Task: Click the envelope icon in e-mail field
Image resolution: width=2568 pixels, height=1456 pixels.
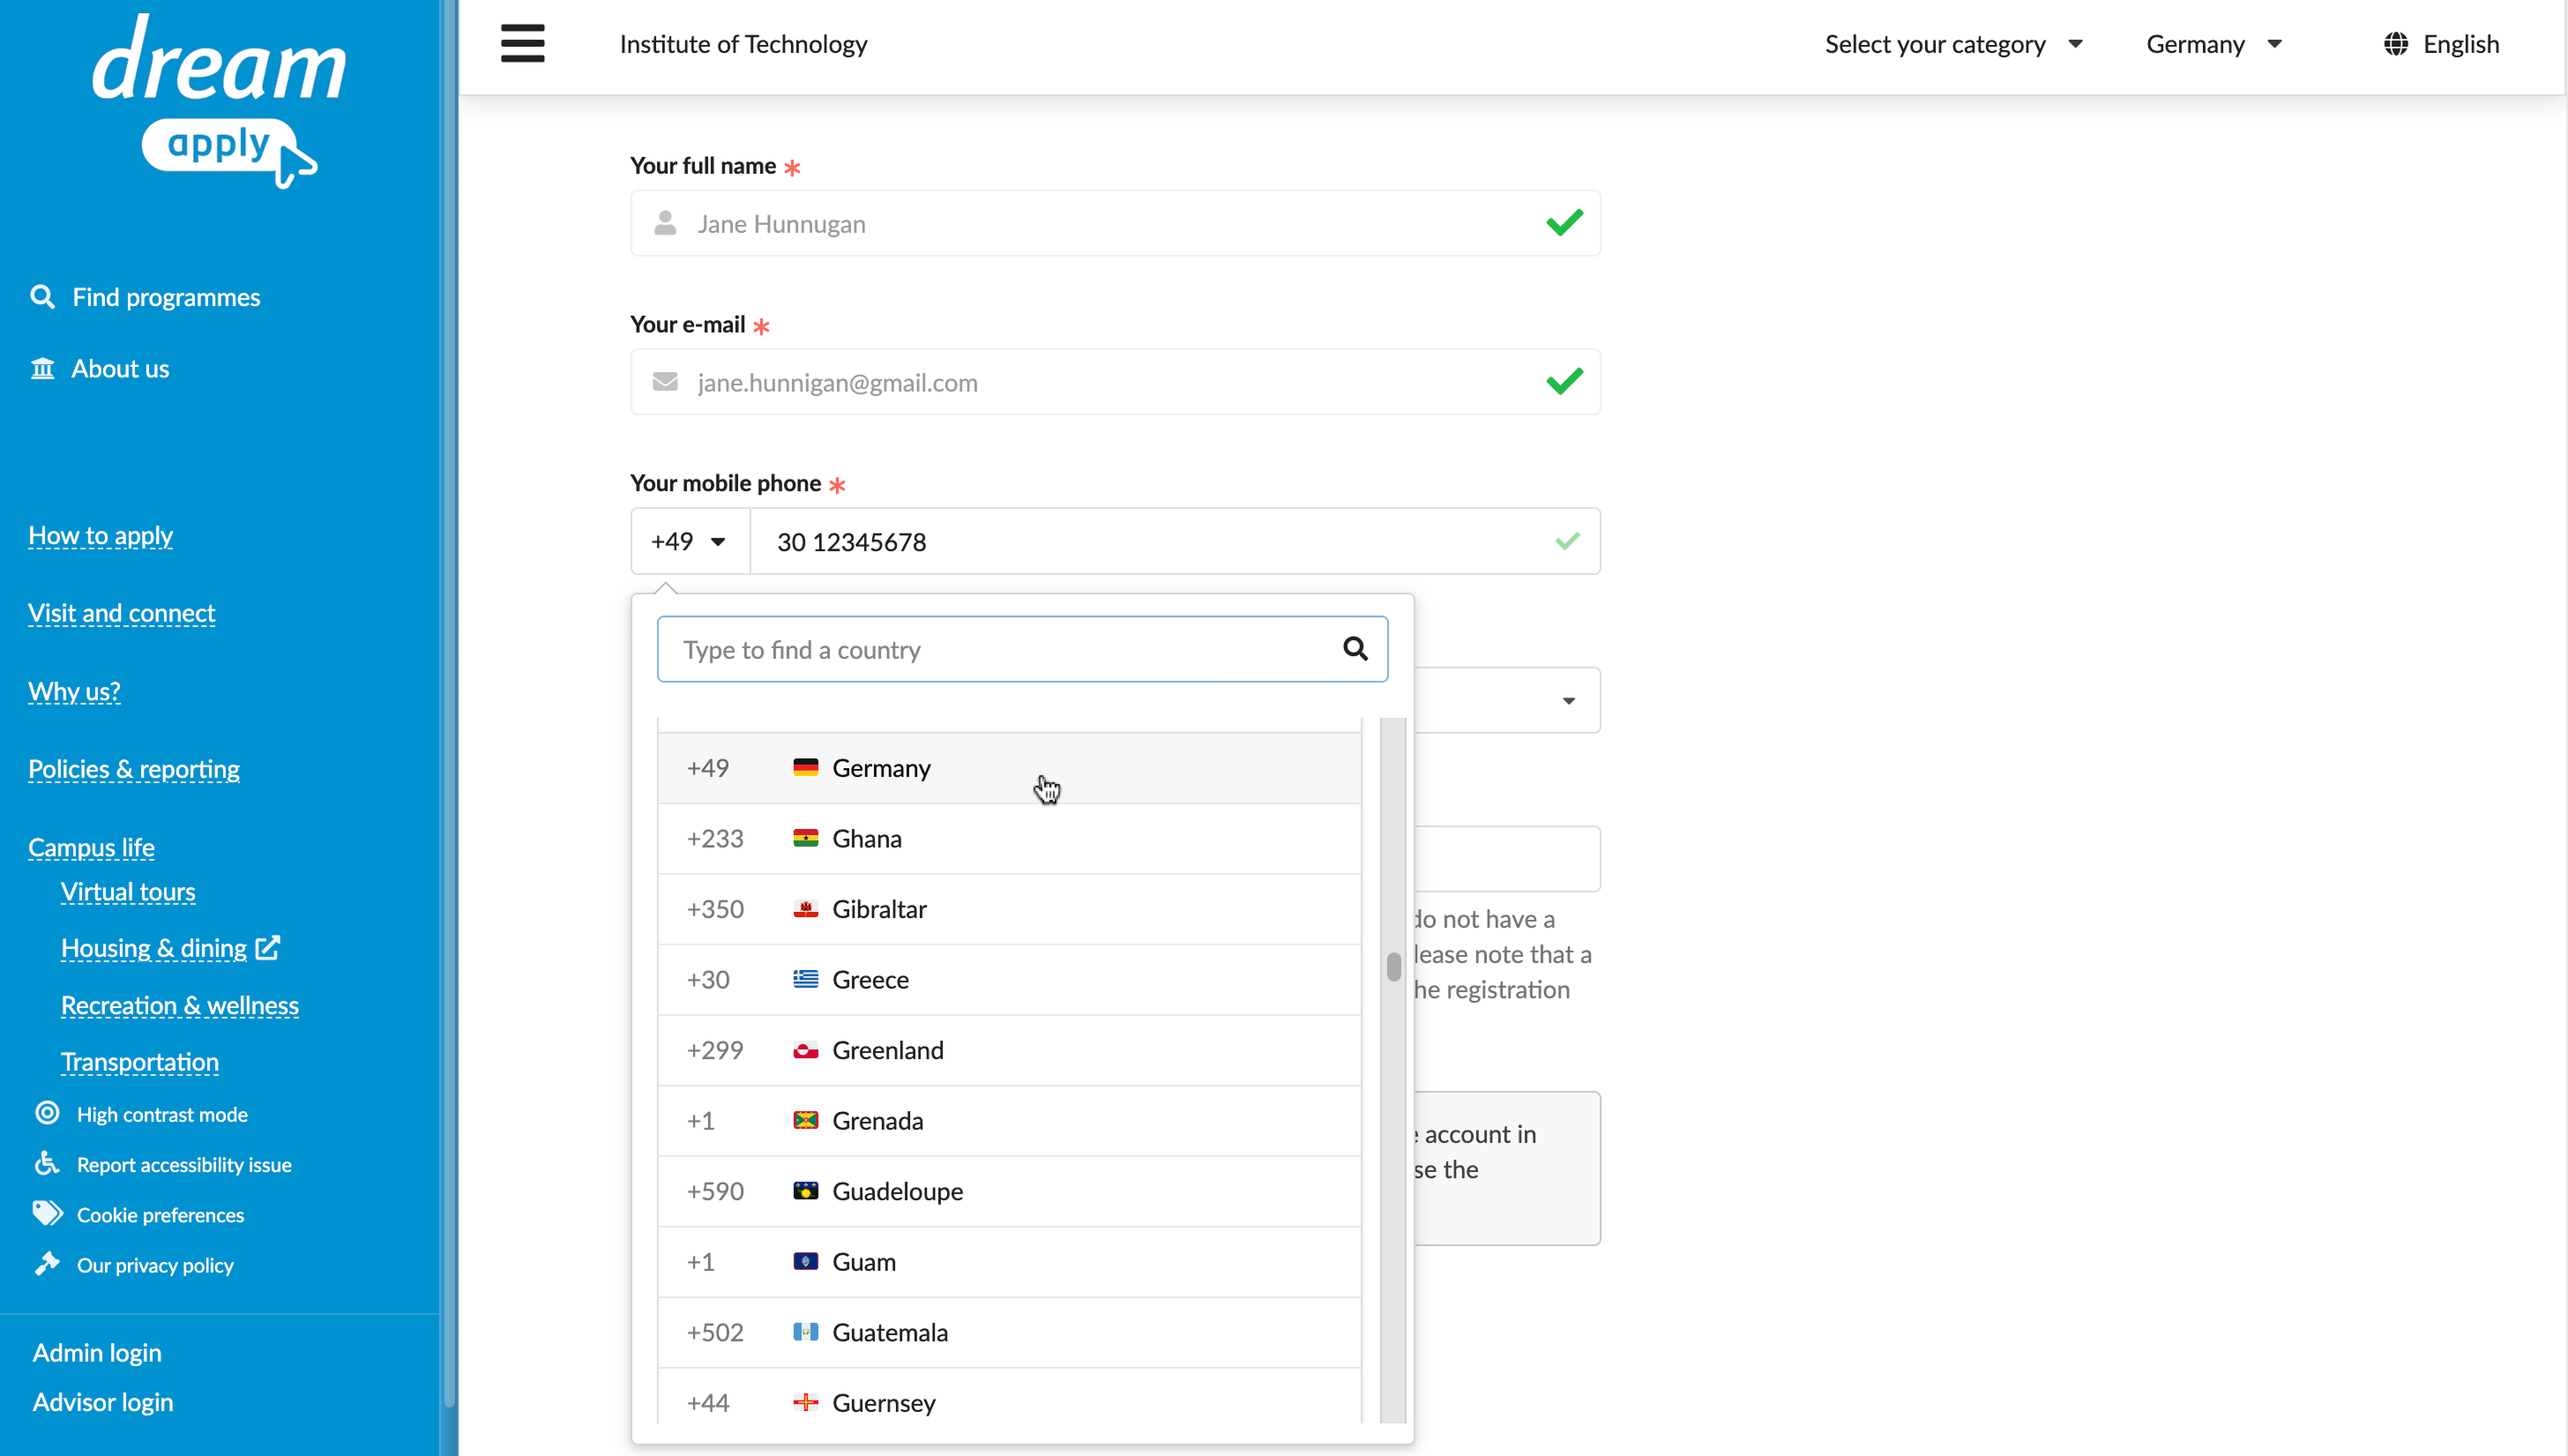Action: 665,382
